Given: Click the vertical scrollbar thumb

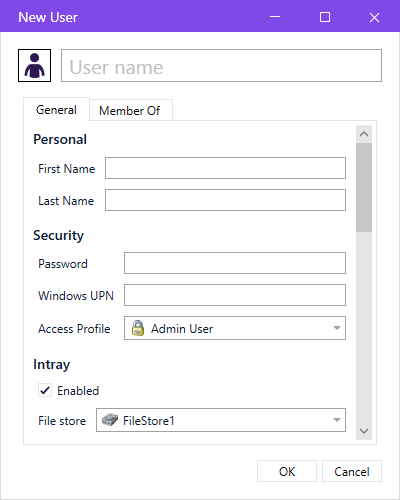Looking at the screenshot, I should pos(364,187).
